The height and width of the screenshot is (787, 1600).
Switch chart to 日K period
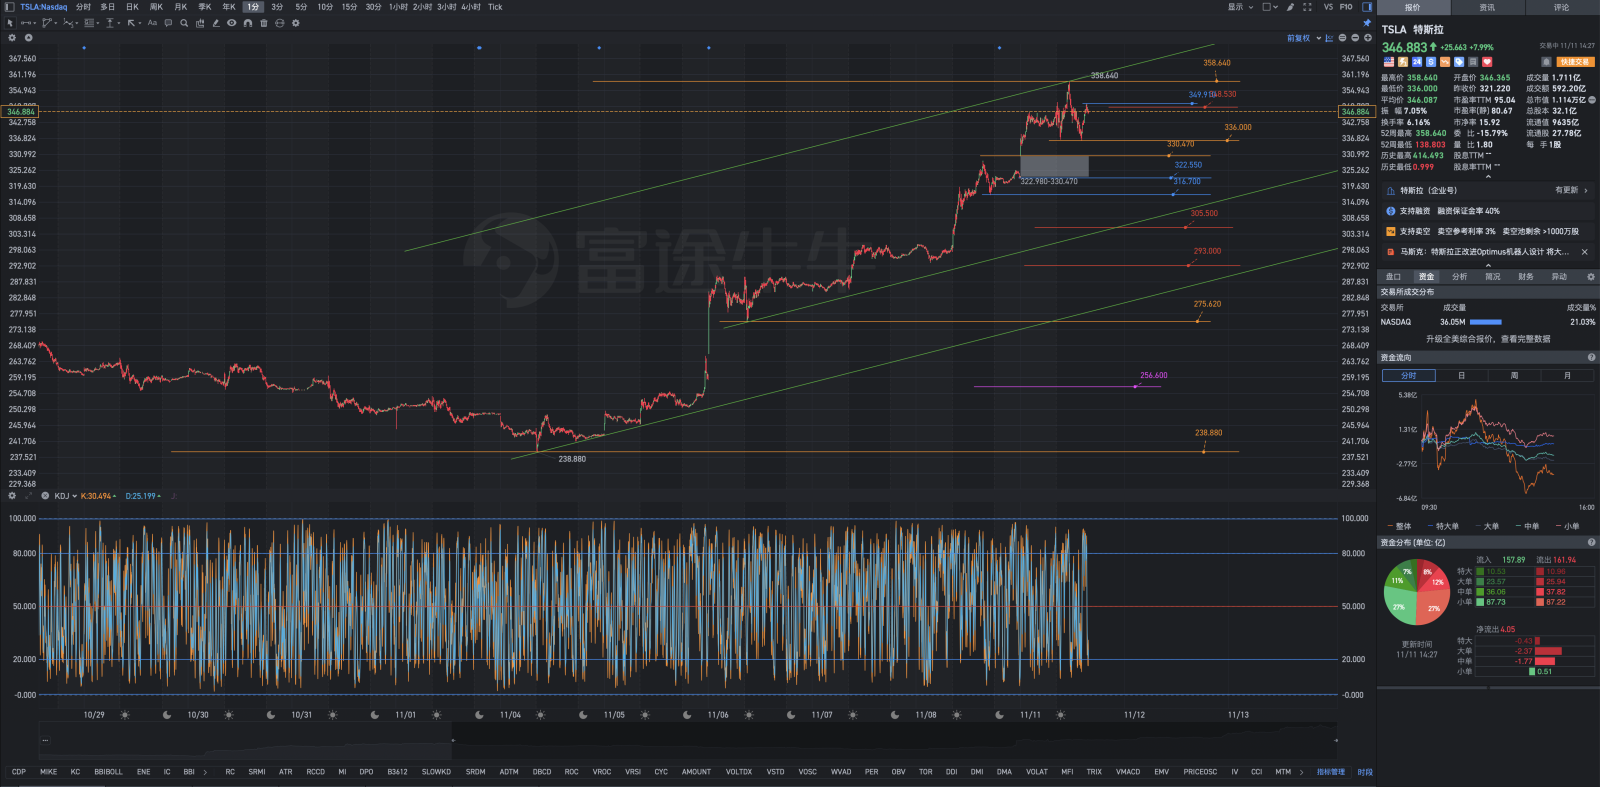click(132, 7)
